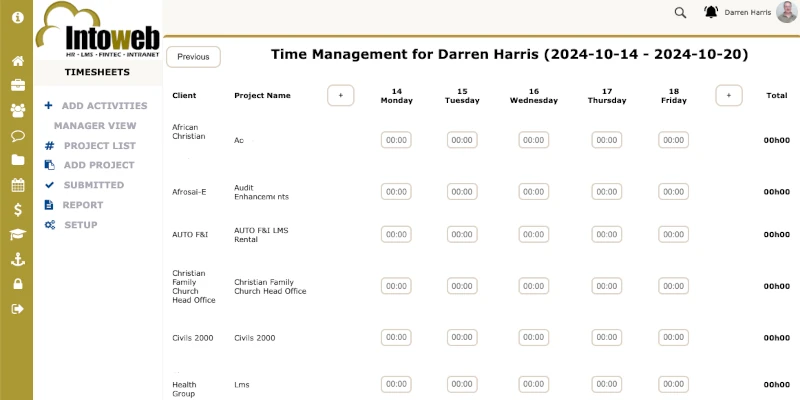Click 'AUTO F&I LMS Rental' project name
The image size is (800, 400).
[261, 235]
